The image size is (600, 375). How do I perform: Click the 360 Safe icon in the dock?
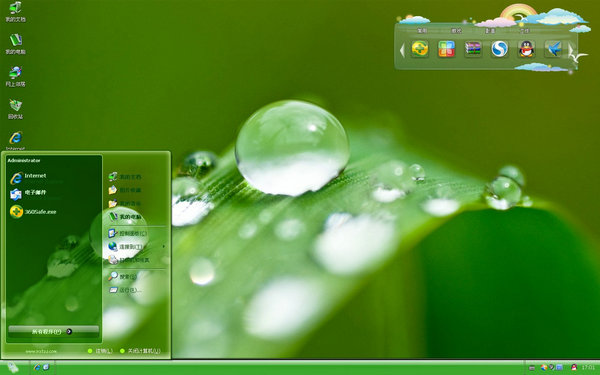pyautogui.click(x=420, y=49)
